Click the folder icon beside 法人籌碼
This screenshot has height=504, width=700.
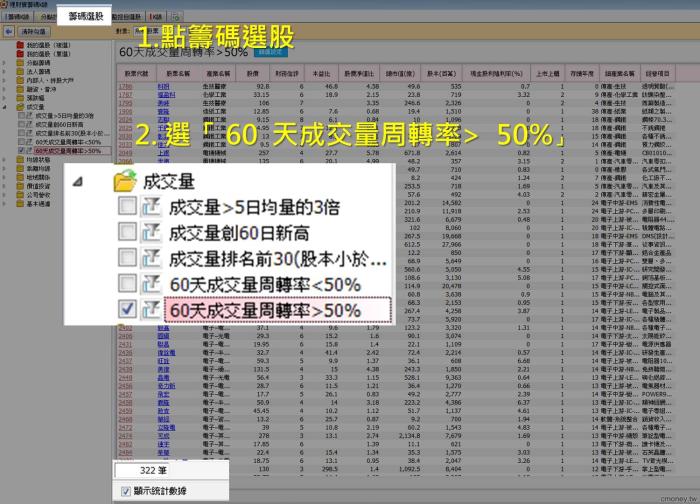click(20, 71)
